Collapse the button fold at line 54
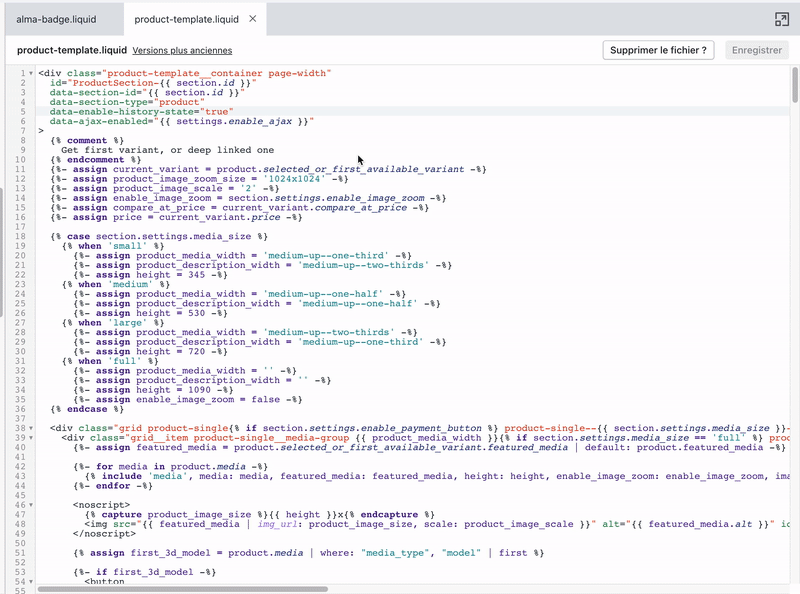Screen dimensions: 800x594 31,582
